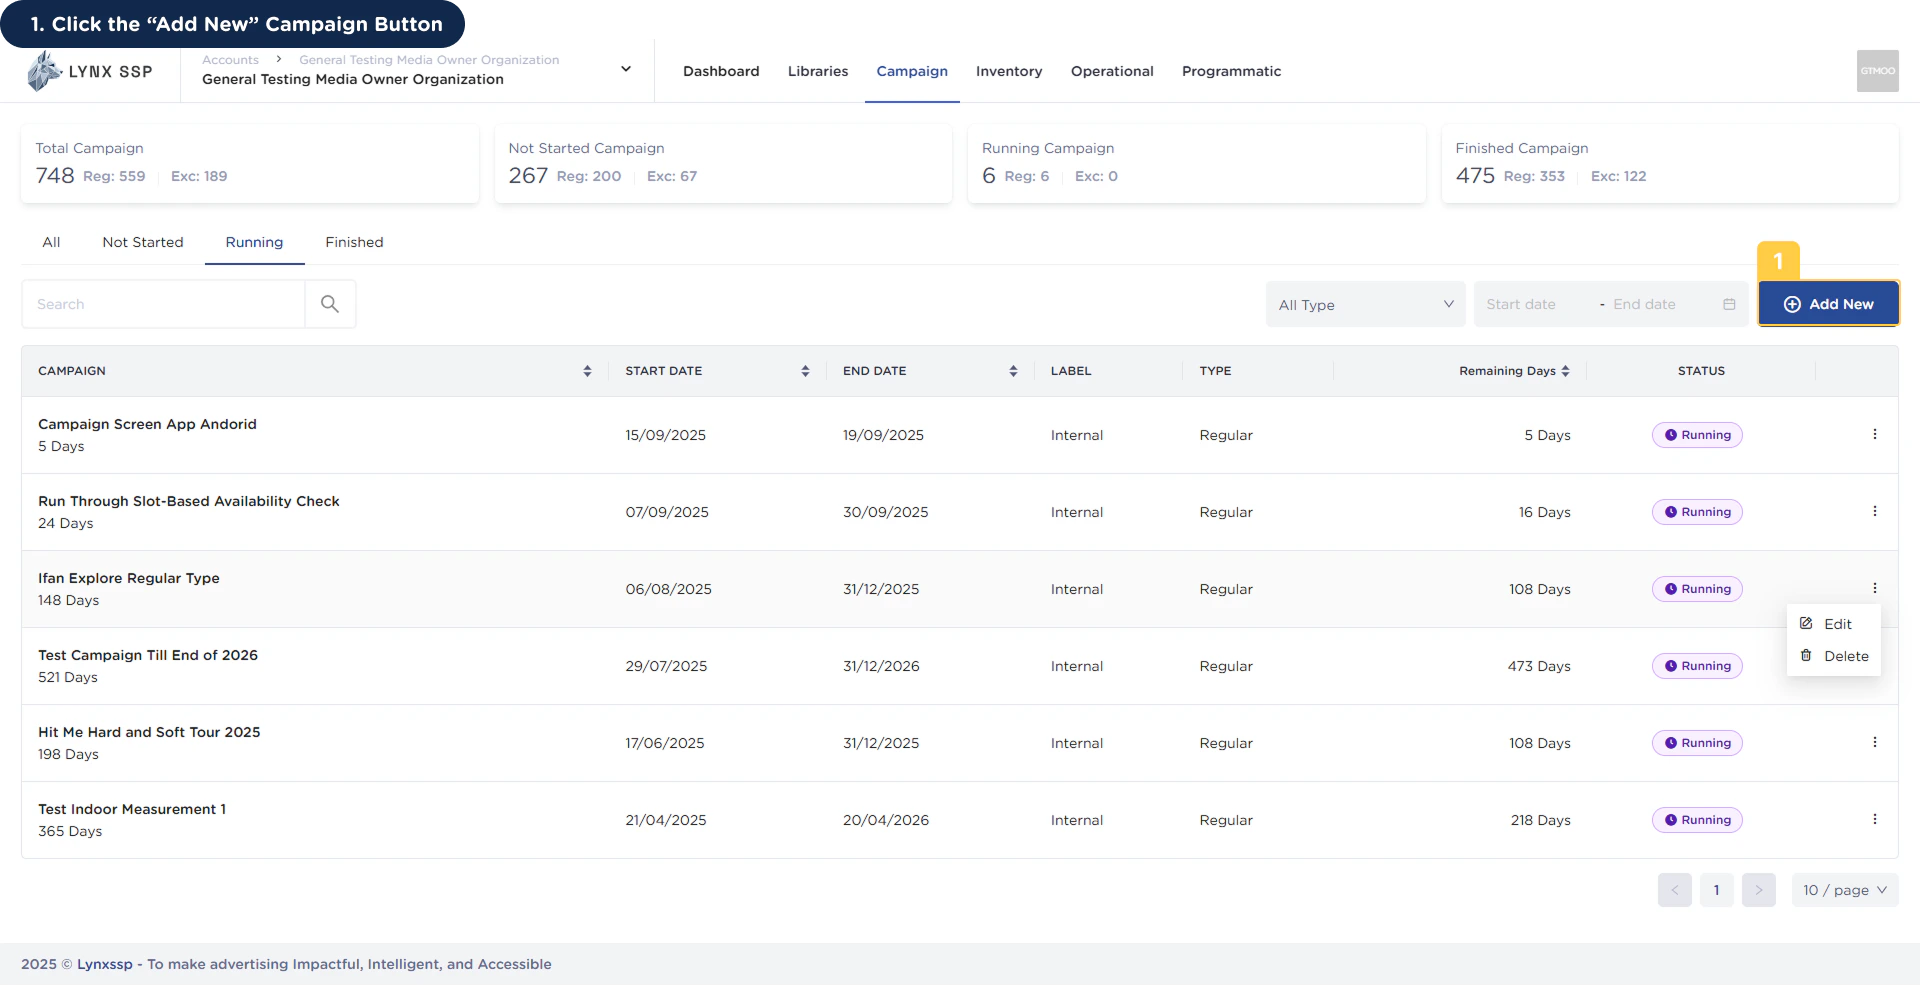
Task: Click the Running status badge for Campaign Screen App Andorid
Action: [x=1697, y=435]
